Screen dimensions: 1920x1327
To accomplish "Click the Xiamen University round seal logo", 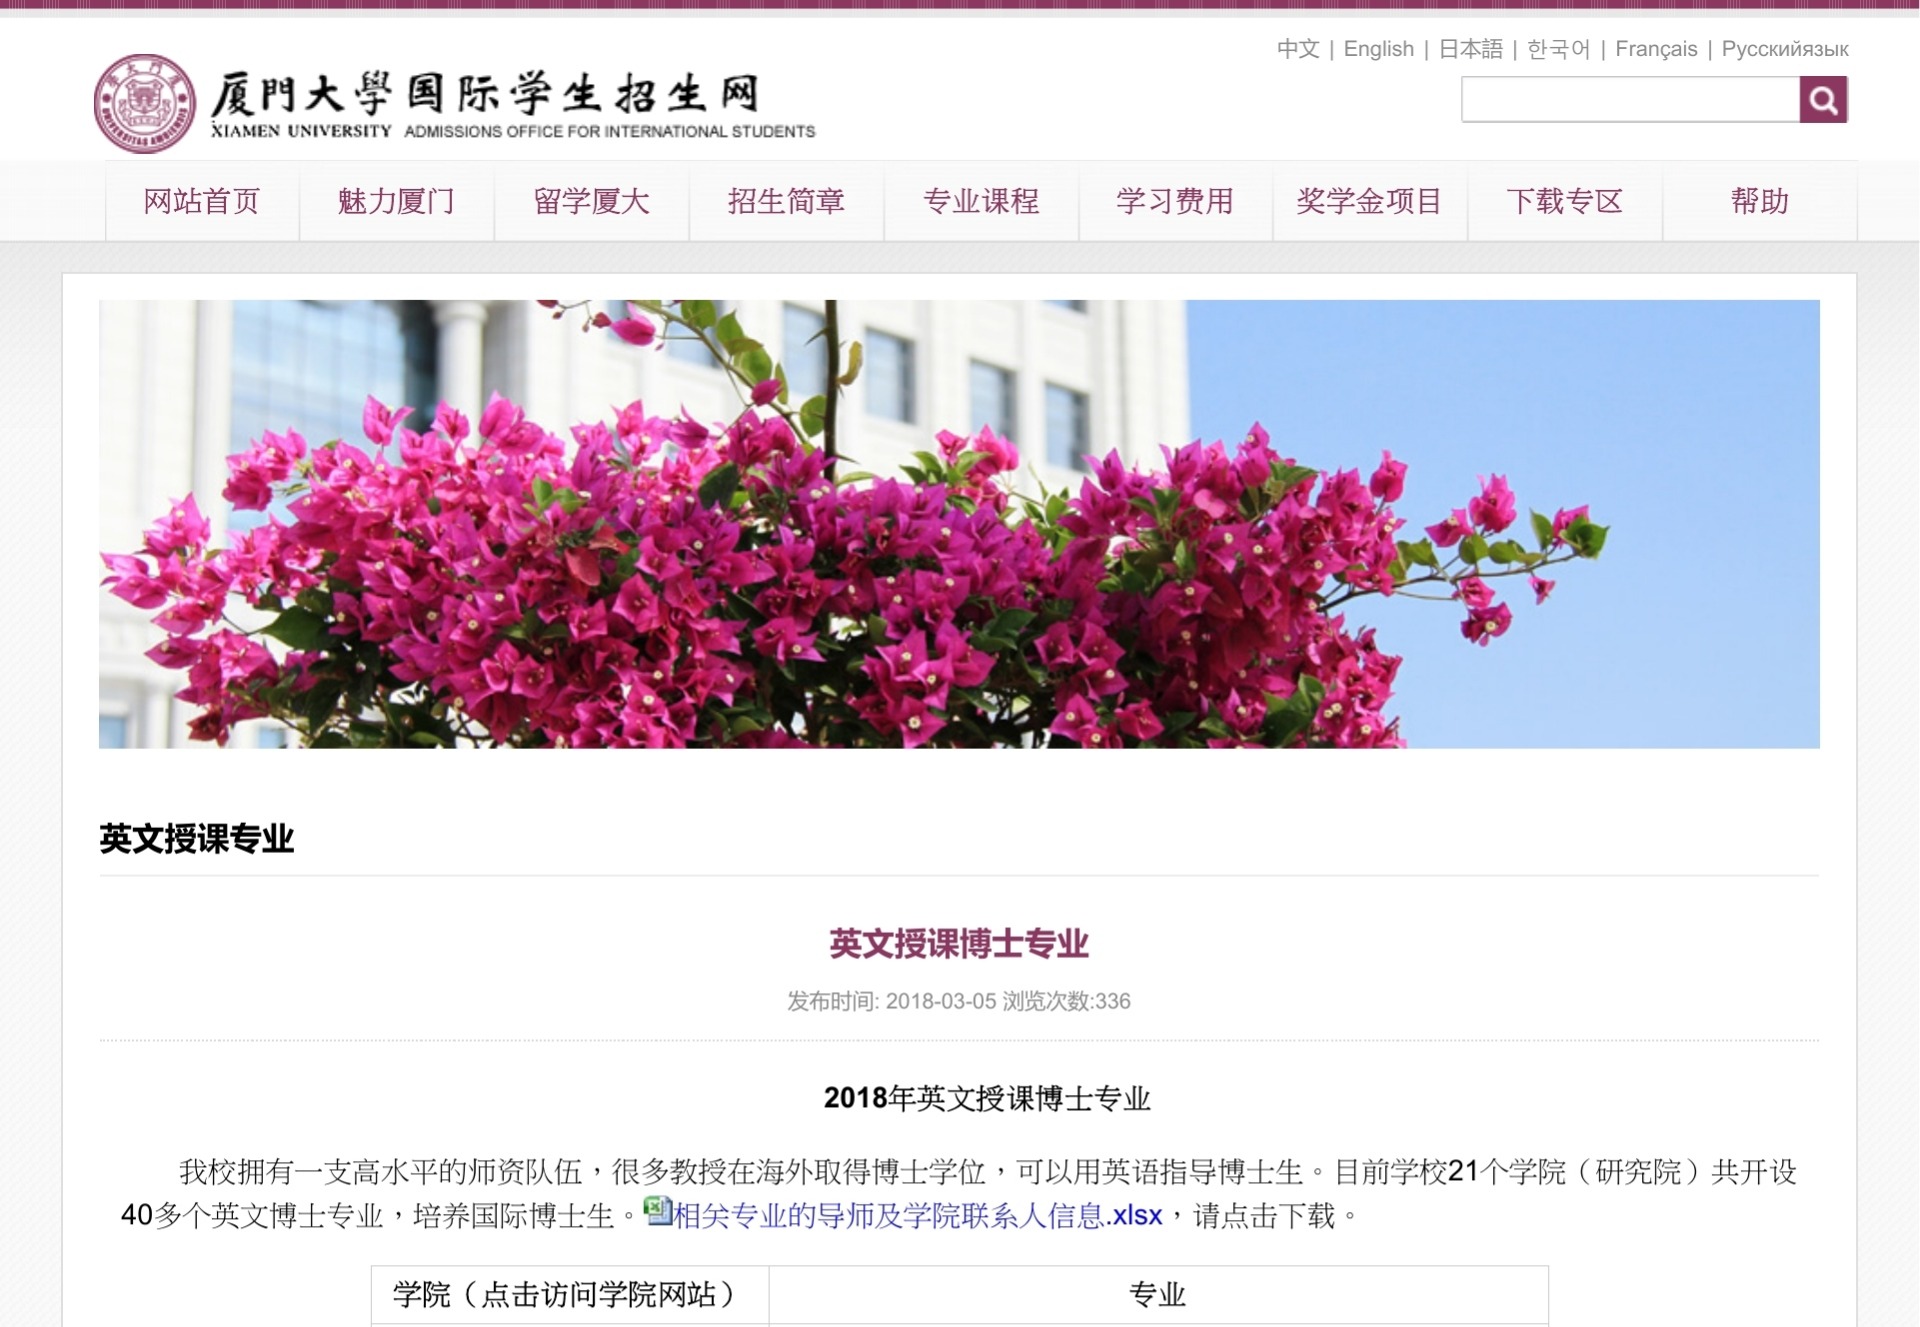I will (x=144, y=104).
